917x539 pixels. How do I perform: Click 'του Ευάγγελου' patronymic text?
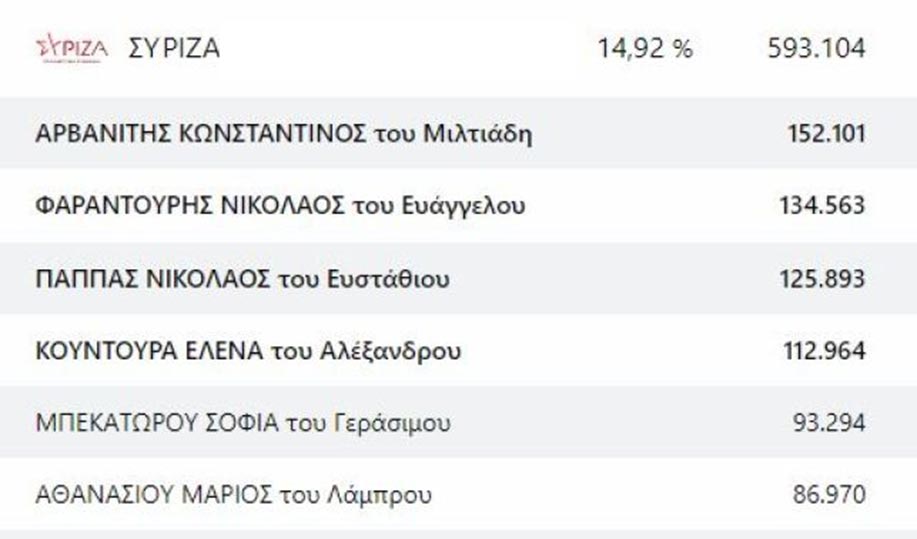point(439,206)
